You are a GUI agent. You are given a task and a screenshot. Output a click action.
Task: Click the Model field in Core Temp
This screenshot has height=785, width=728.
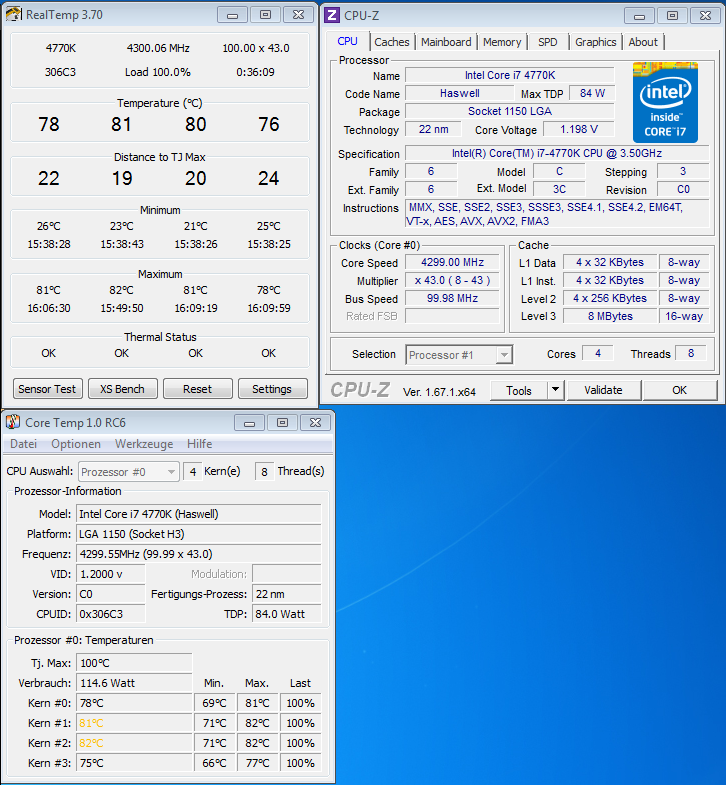(199, 514)
